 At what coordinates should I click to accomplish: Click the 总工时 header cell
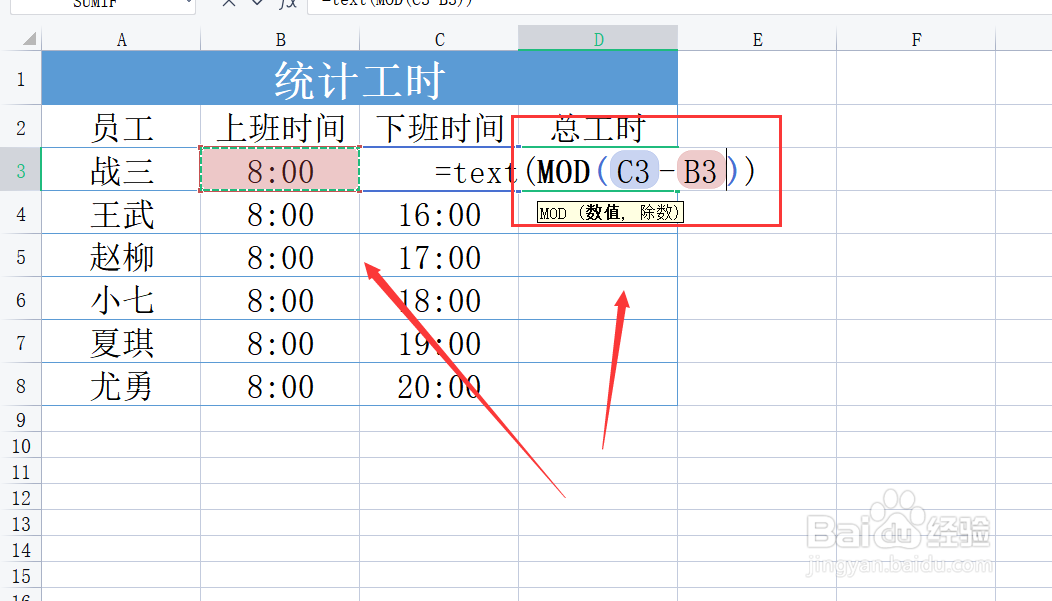click(x=598, y=127)
